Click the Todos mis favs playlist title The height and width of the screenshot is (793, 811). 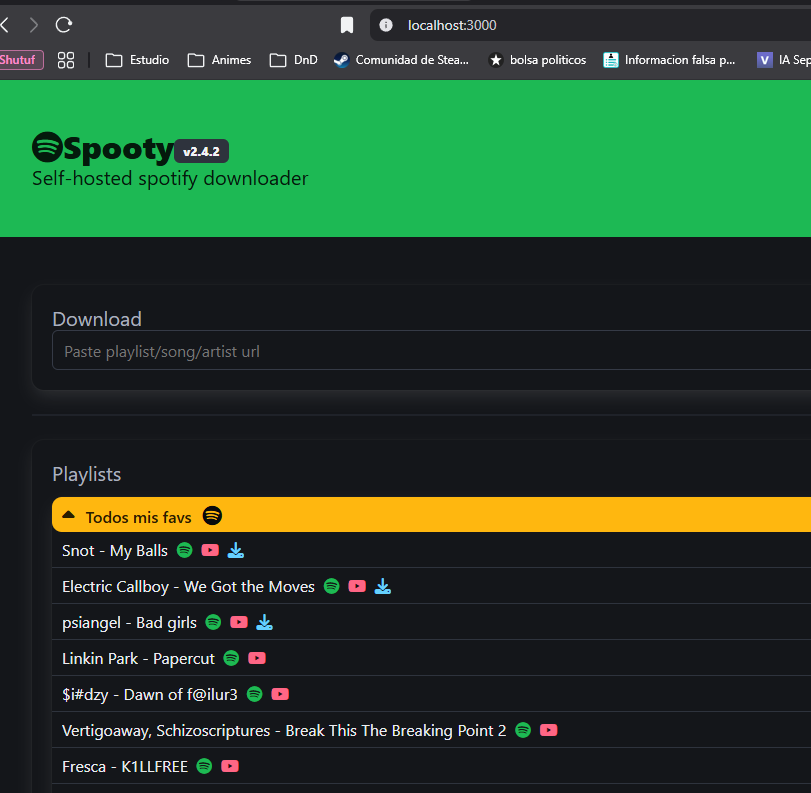pyautogui.click(x=138, y=517)
